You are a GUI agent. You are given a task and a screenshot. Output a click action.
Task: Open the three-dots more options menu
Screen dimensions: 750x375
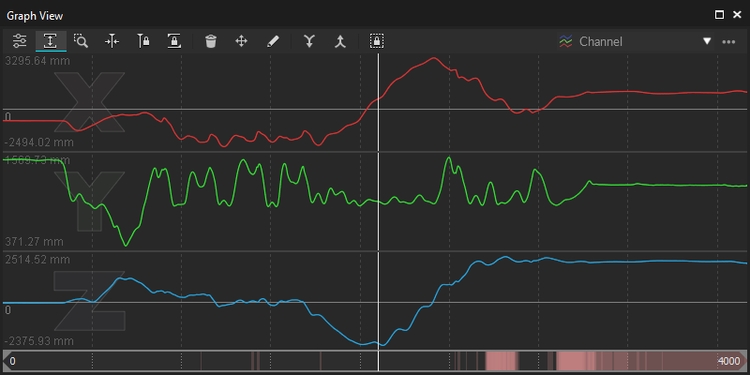click(728, 42)
